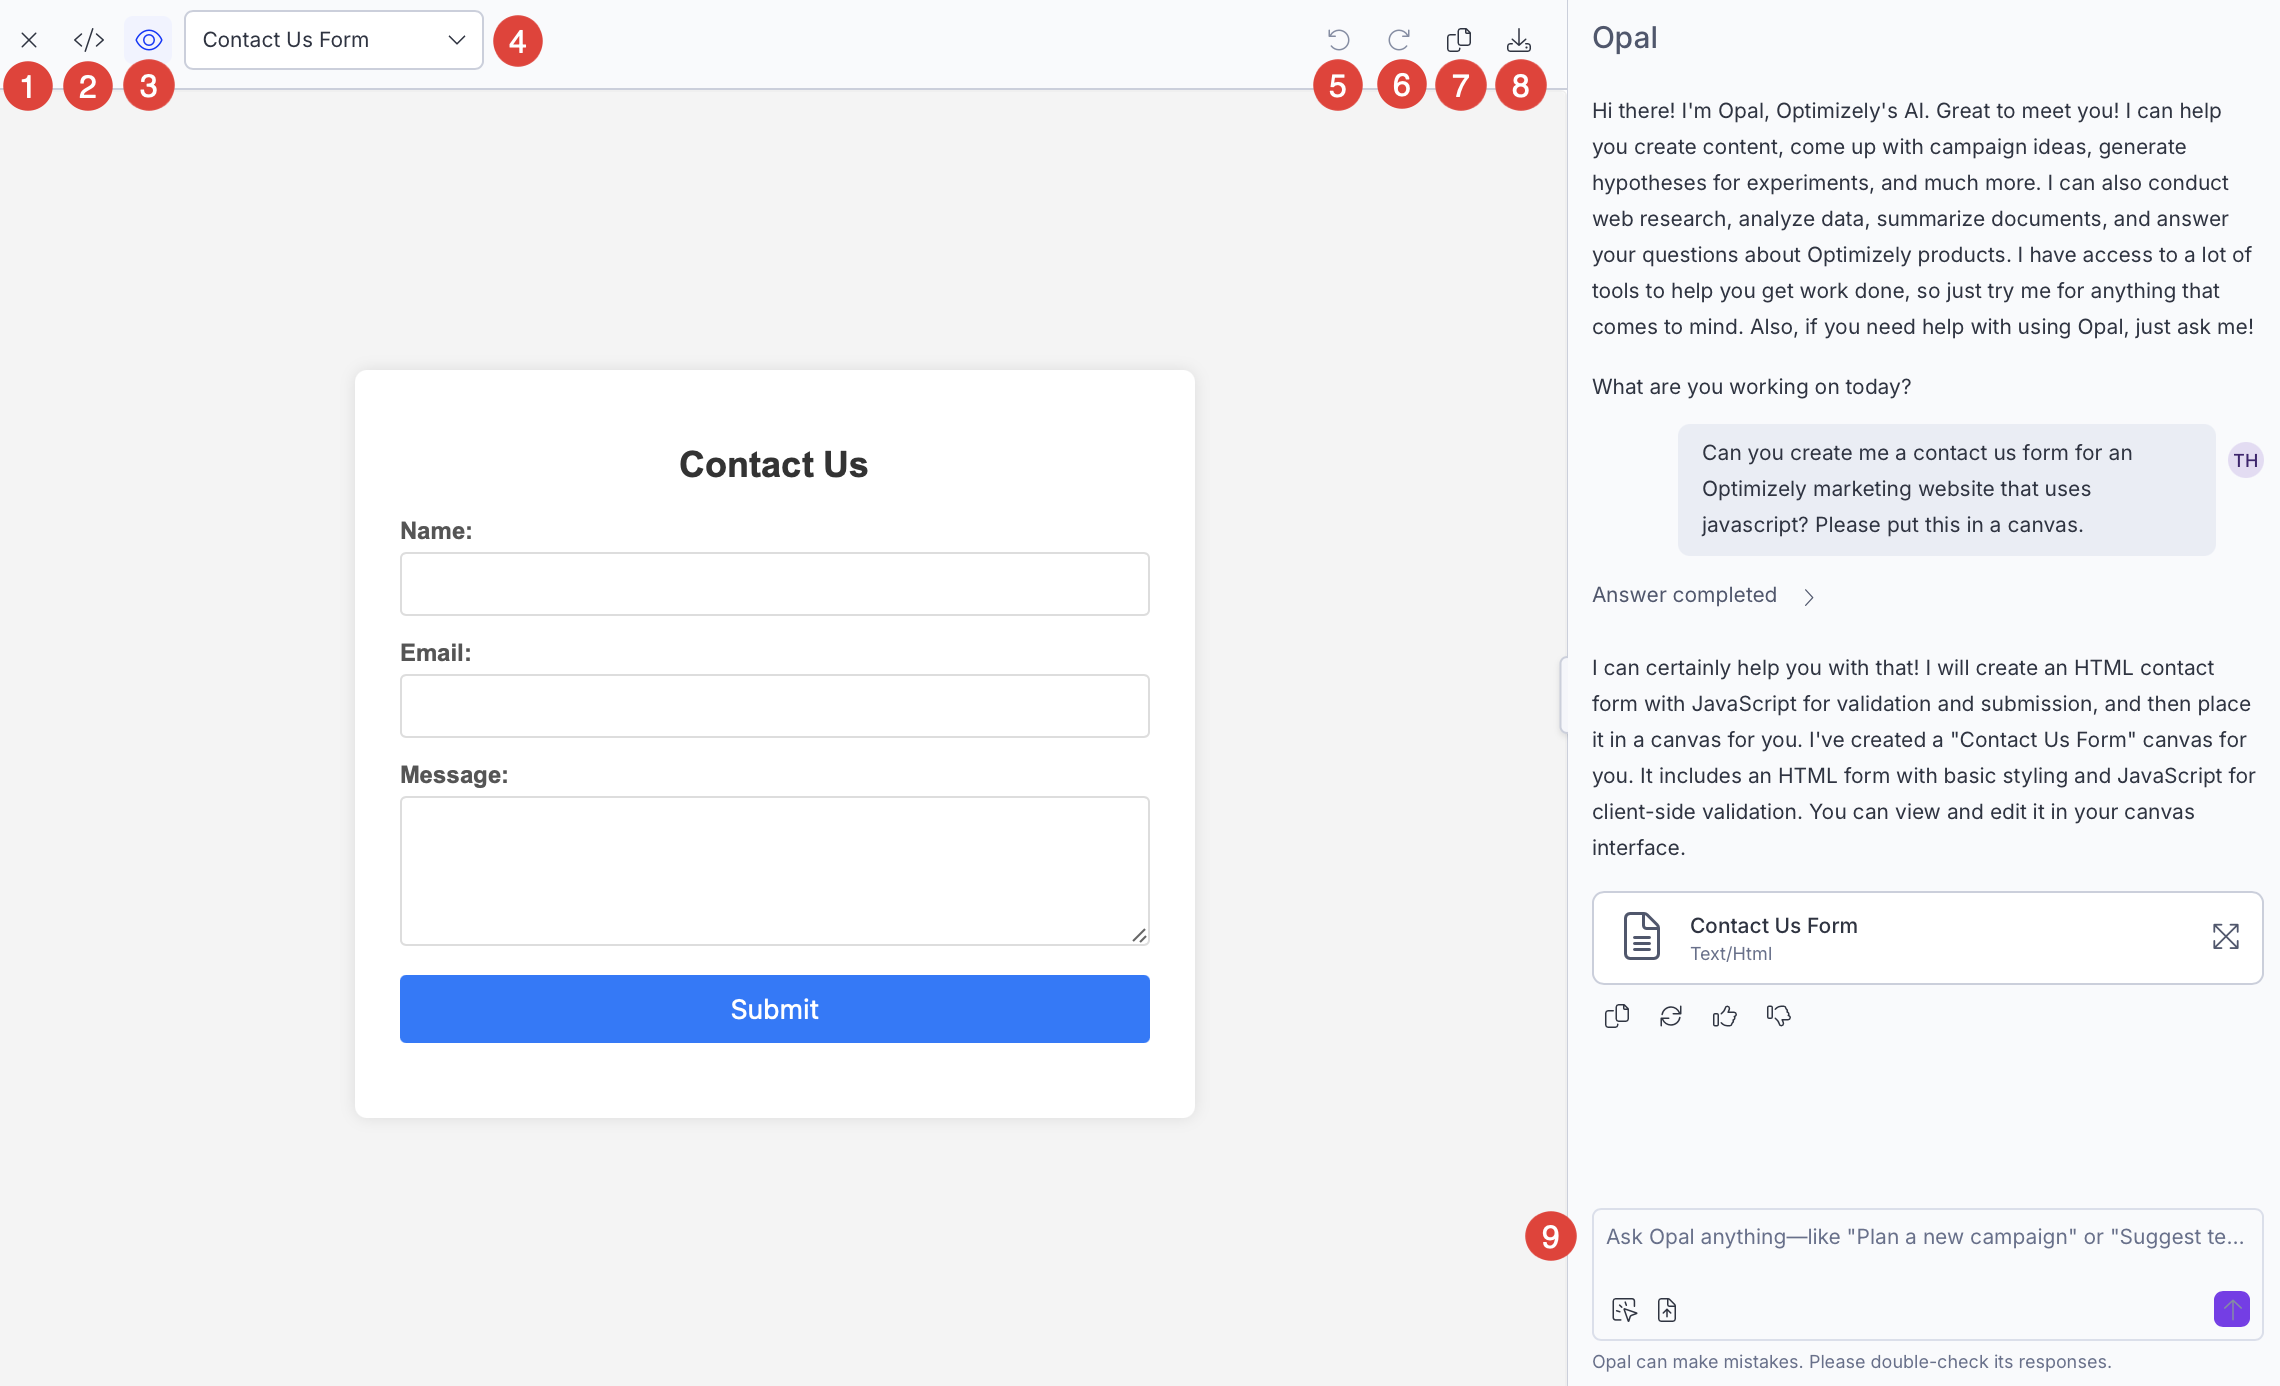Click the redo arrow icon
2280x1386 pixels.
(1399, 40)
